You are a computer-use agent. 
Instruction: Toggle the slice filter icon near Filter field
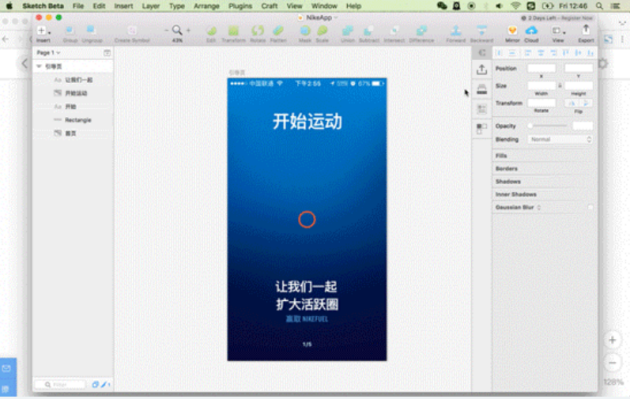point(103,385)
